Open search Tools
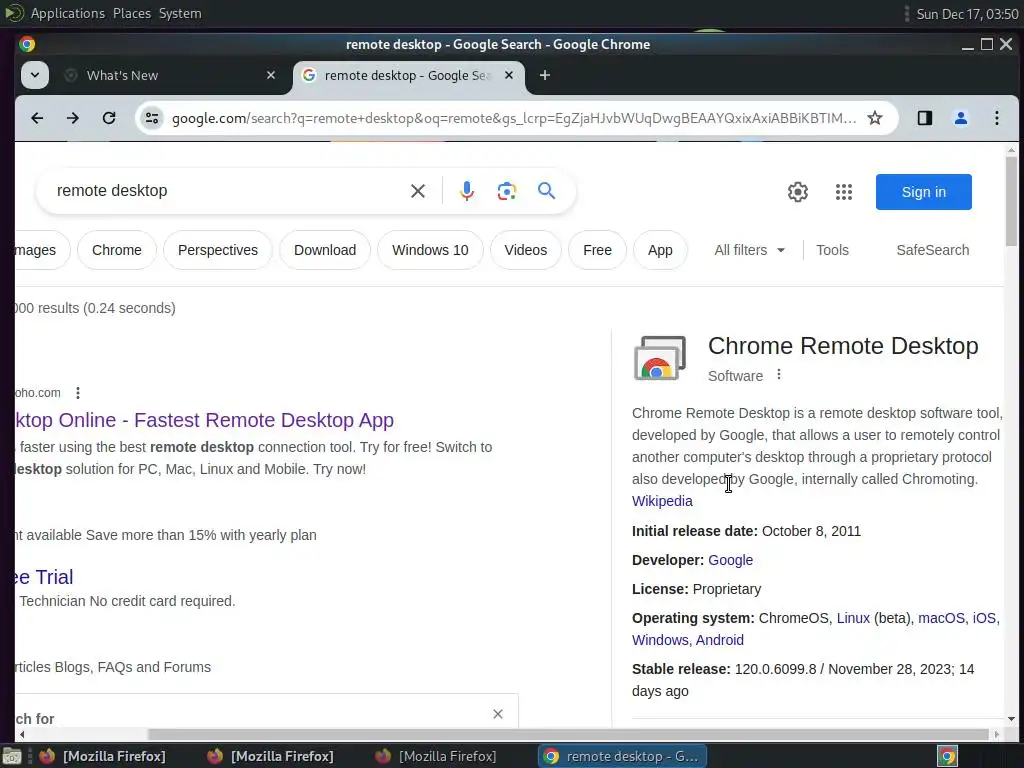This screenshot has width=1024, height=768. pyautogui.click(x=833, y=250)
